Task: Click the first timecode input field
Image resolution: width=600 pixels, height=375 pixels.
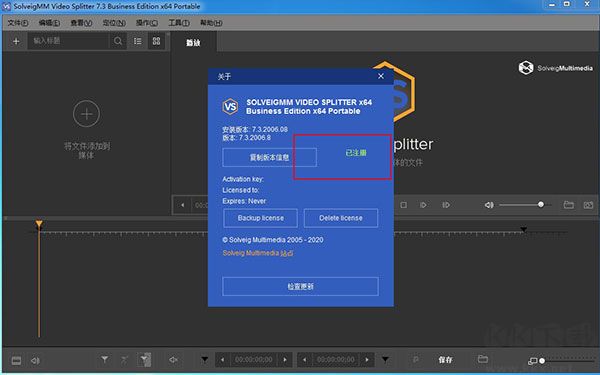Action: point(254,360)
